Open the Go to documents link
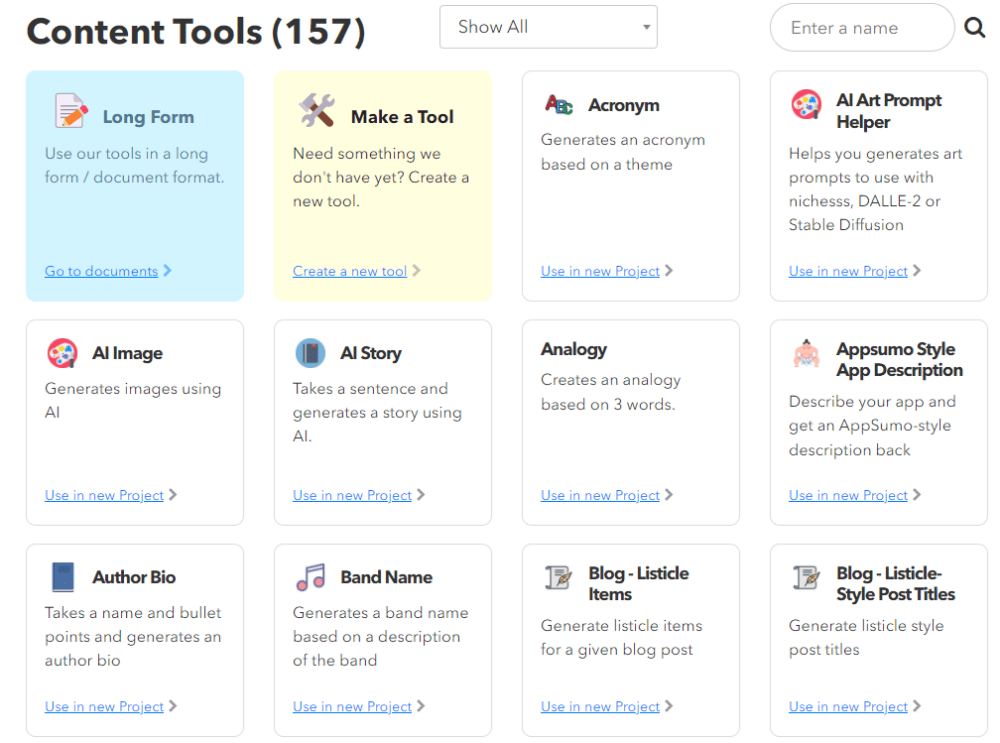 tap(101, 271)
